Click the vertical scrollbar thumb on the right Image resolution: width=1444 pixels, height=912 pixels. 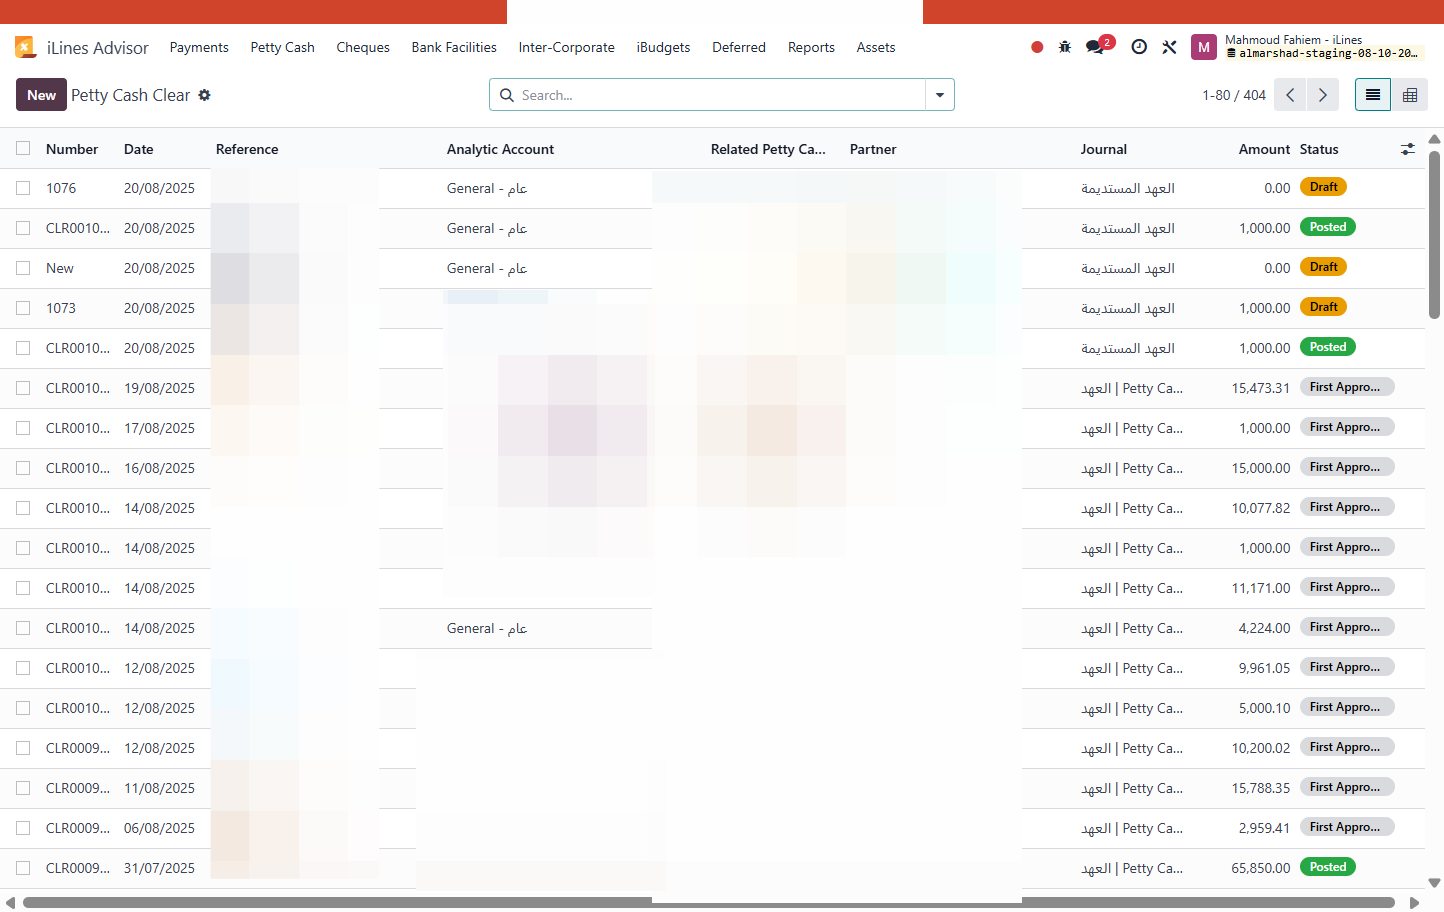1434,234
